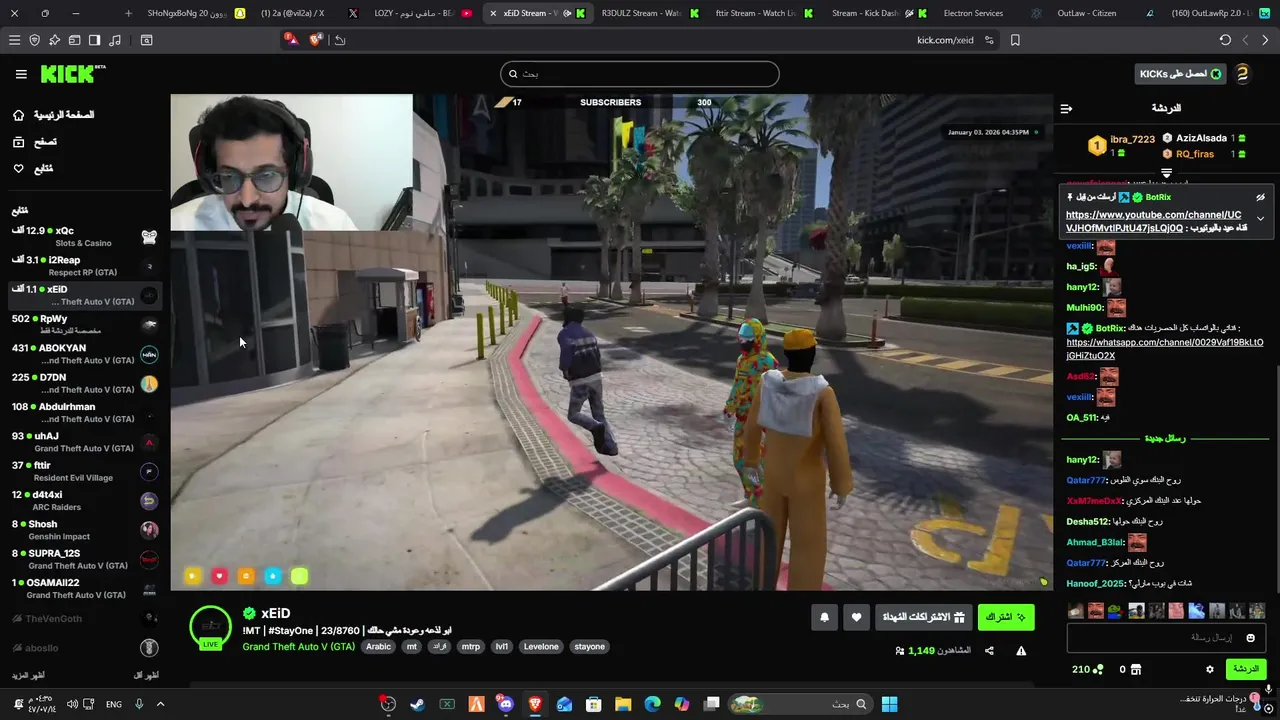Hide the pinned BotRix message
Image resolution: width=1280 pixels, height=720 pixels.
point(1260,197)
